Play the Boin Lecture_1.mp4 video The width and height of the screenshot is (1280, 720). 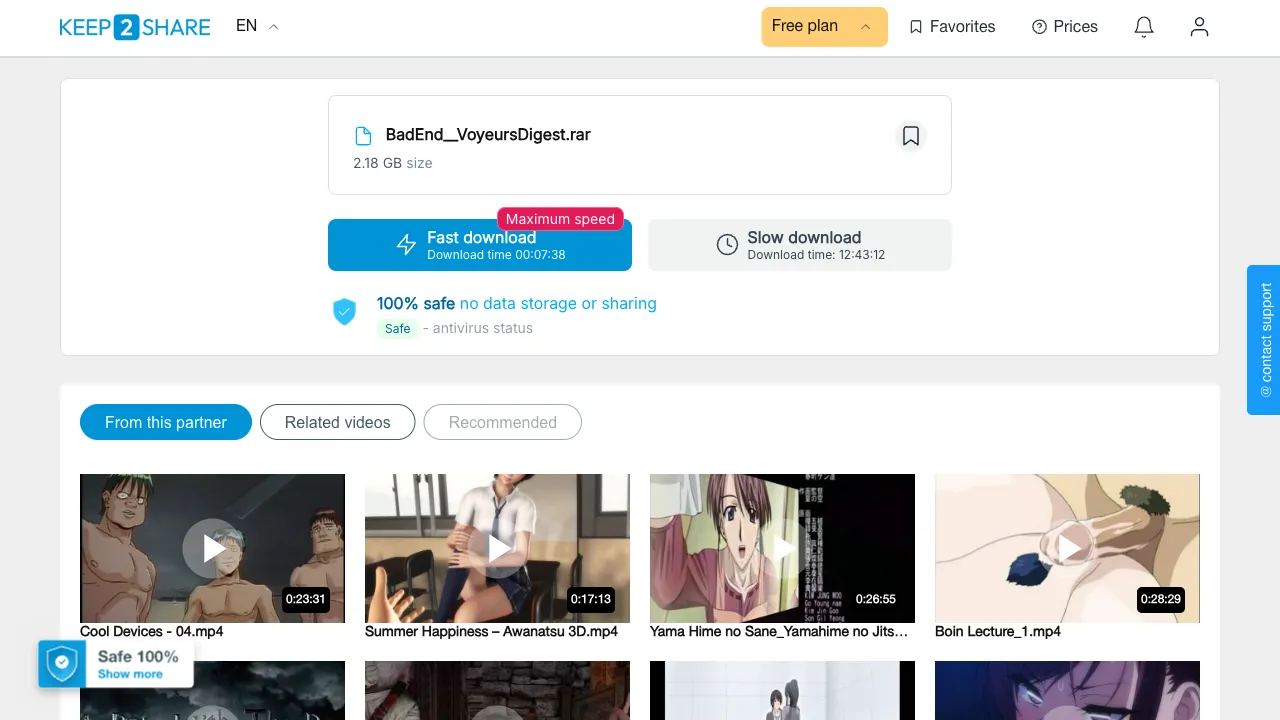(x=1067, y=548)
